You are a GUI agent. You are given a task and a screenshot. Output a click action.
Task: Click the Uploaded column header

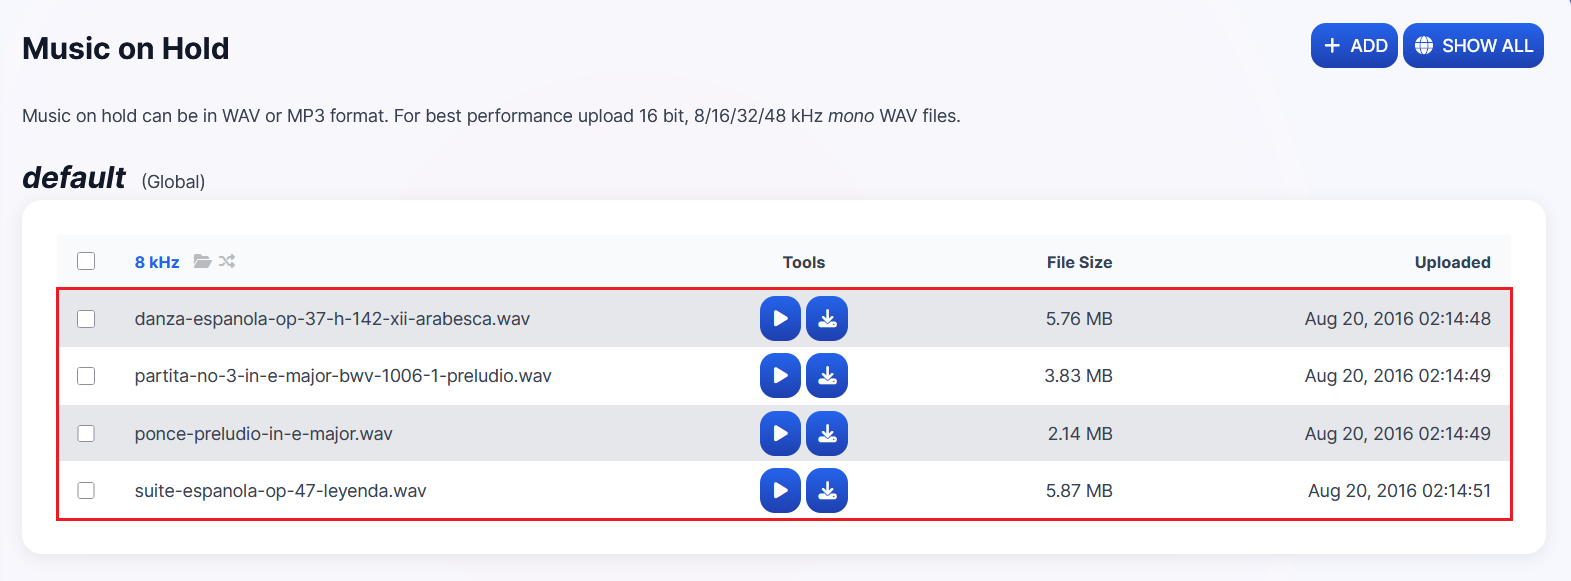pos(1452,262)
